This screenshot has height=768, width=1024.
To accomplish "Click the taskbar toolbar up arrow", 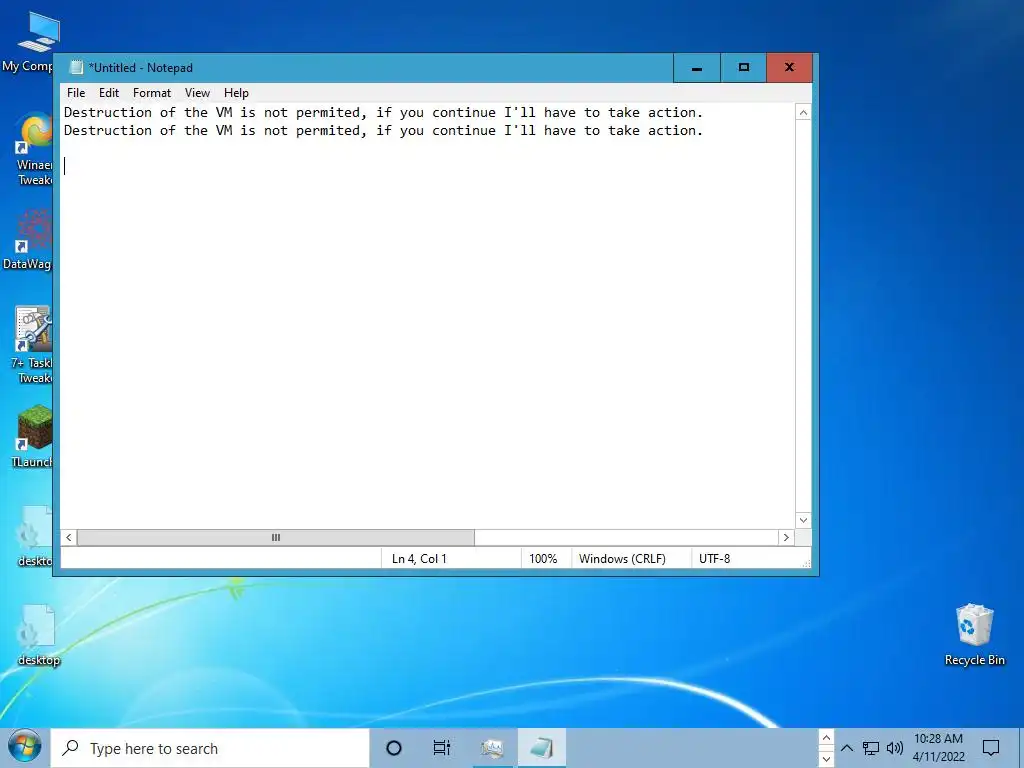I will tap(826, 738).
